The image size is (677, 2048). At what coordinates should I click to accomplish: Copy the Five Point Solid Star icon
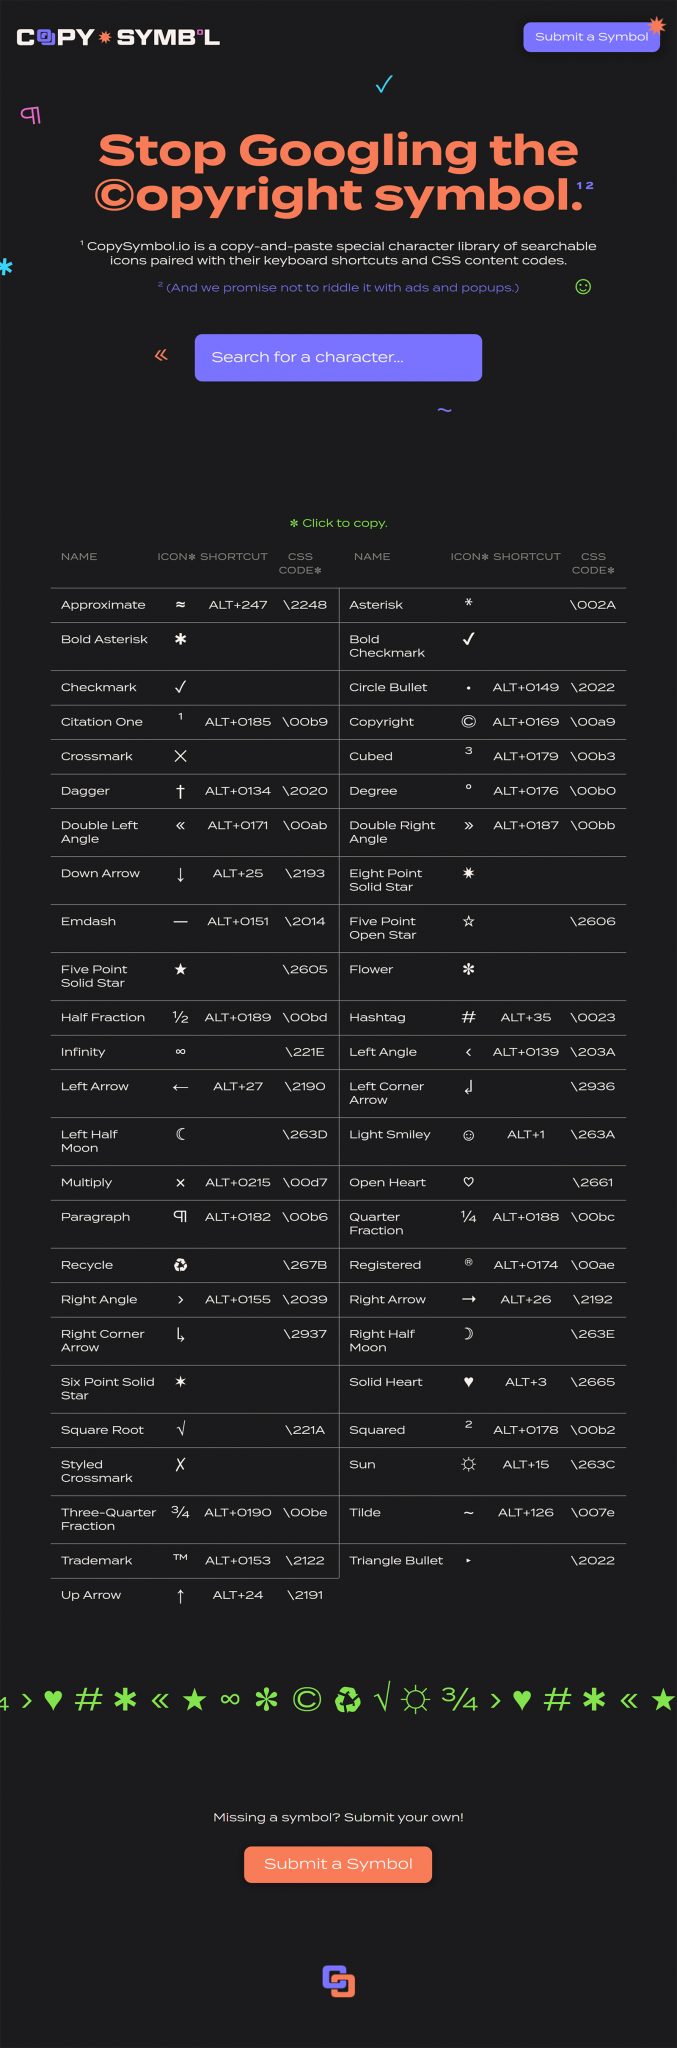(x=180, y=969)
